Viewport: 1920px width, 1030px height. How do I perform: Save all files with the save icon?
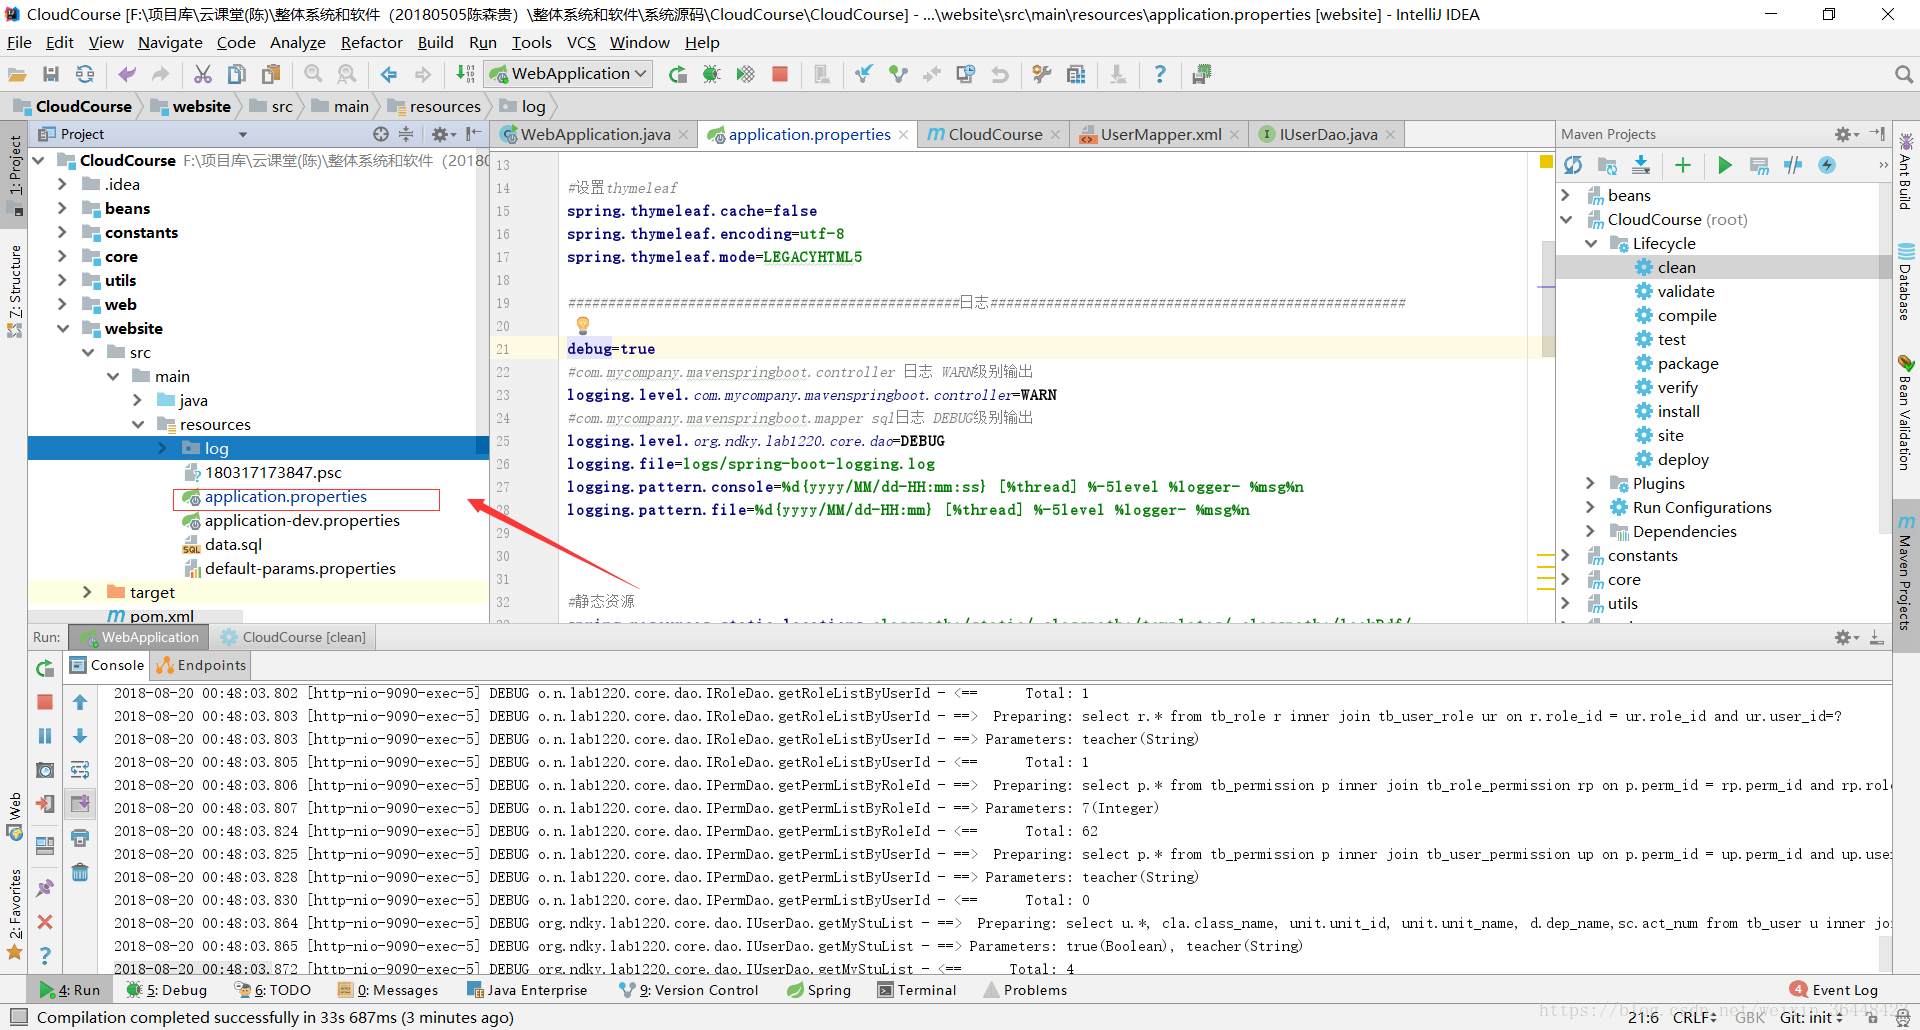(x=50, y=74)
